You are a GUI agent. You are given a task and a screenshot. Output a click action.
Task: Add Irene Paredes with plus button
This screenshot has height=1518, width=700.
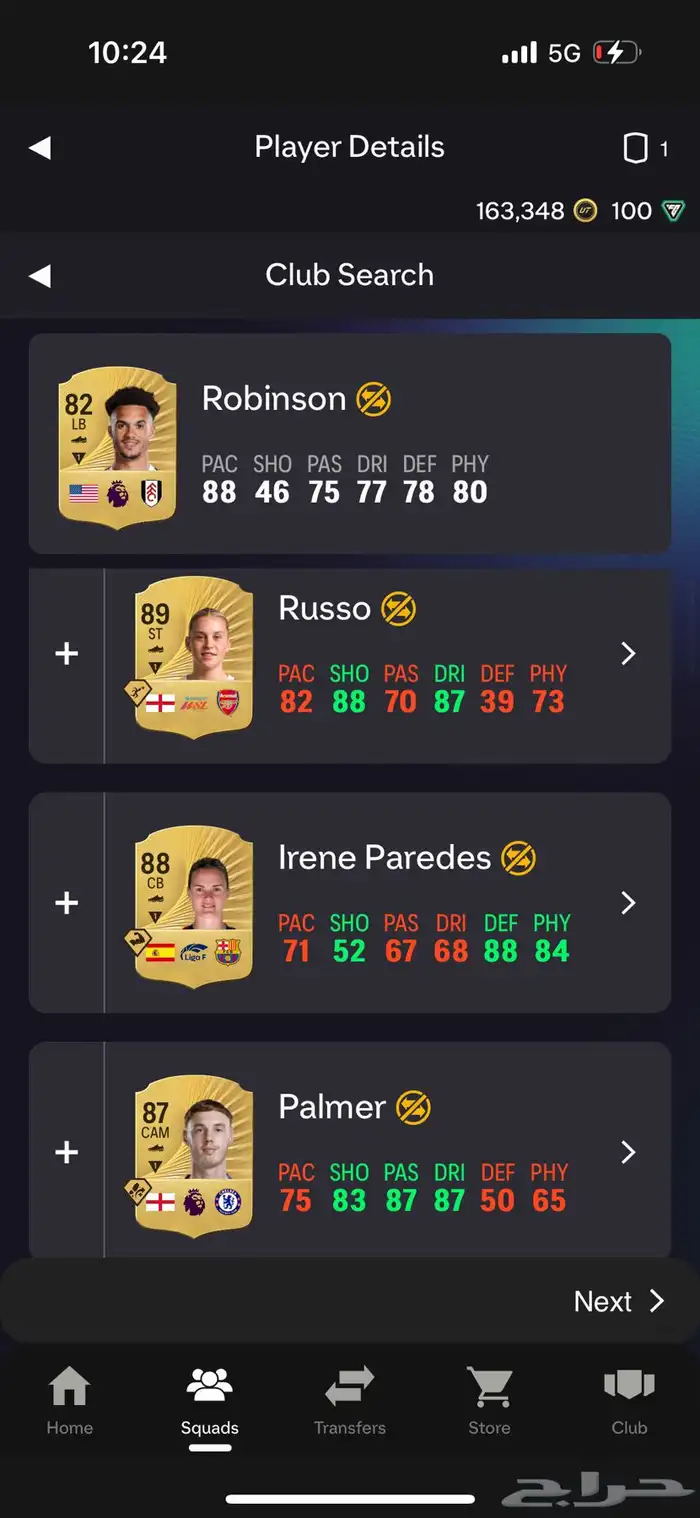tap(66, 903)
